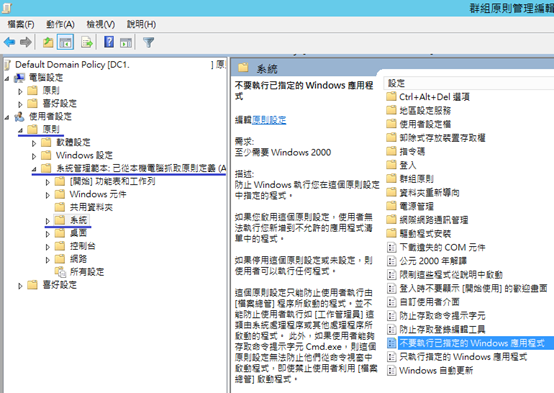This screenshot has width=554, height=393.
Task: Expand the Windows 元件 tree node
Action: 48,195
